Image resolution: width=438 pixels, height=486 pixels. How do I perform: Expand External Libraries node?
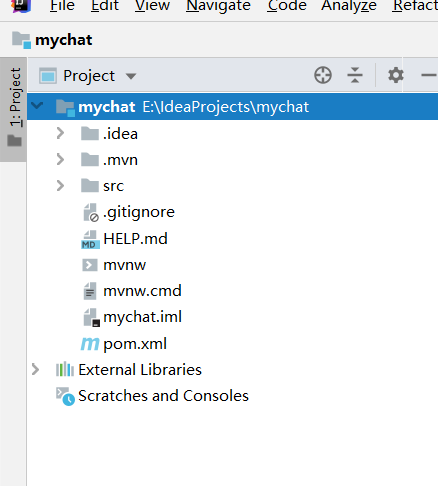tap(35, 370)
